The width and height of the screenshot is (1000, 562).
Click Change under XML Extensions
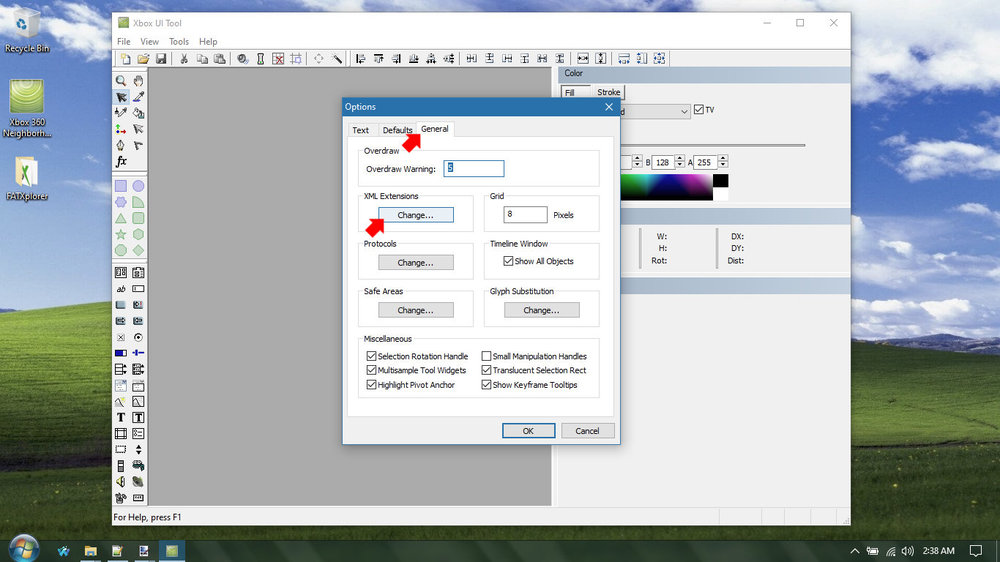416,215
